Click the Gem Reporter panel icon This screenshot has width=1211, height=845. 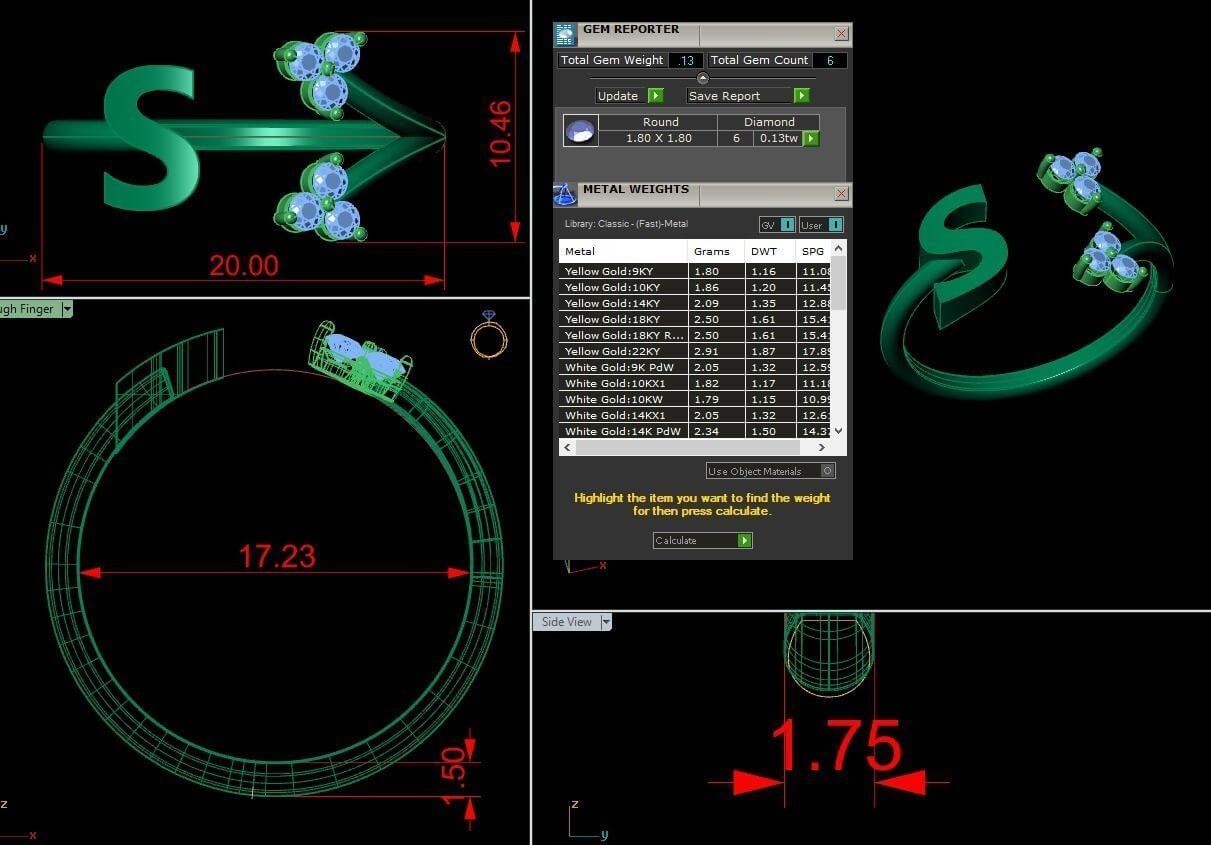click(x=565, y=34)
